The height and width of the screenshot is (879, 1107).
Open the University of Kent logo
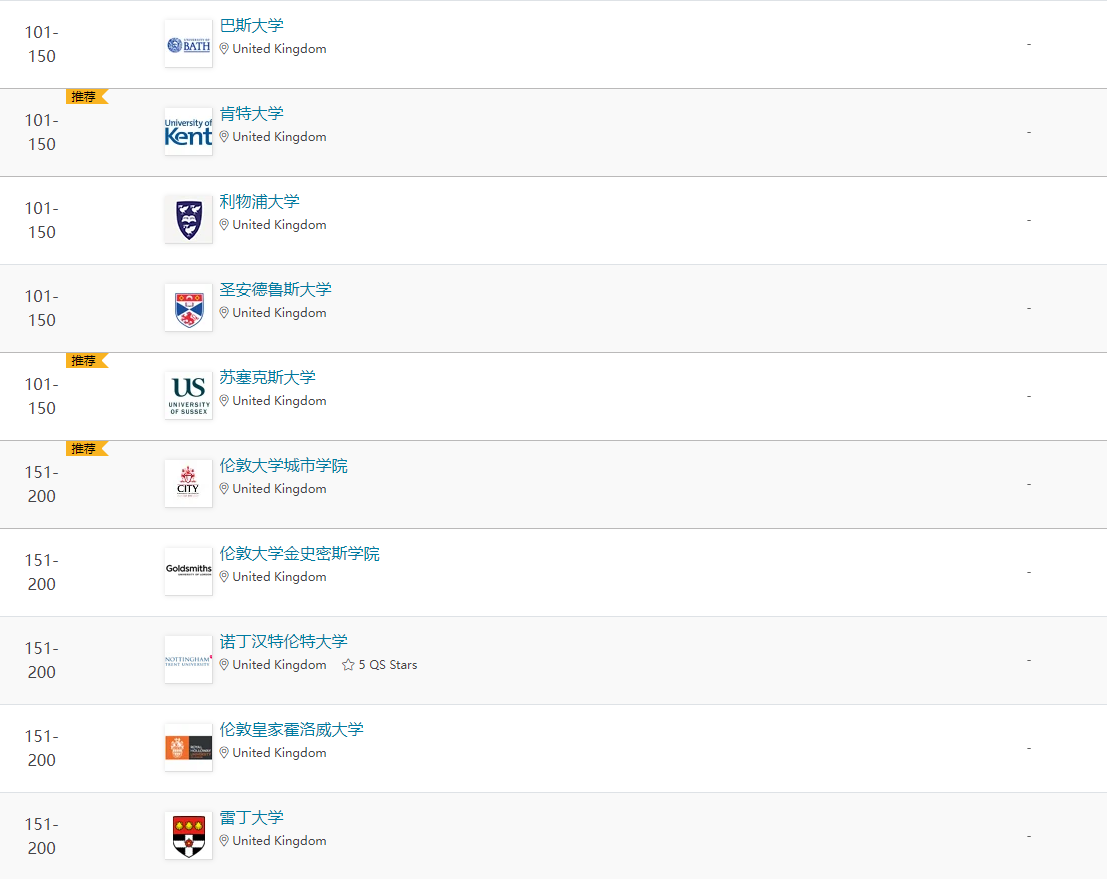click(x=189, y=131)
